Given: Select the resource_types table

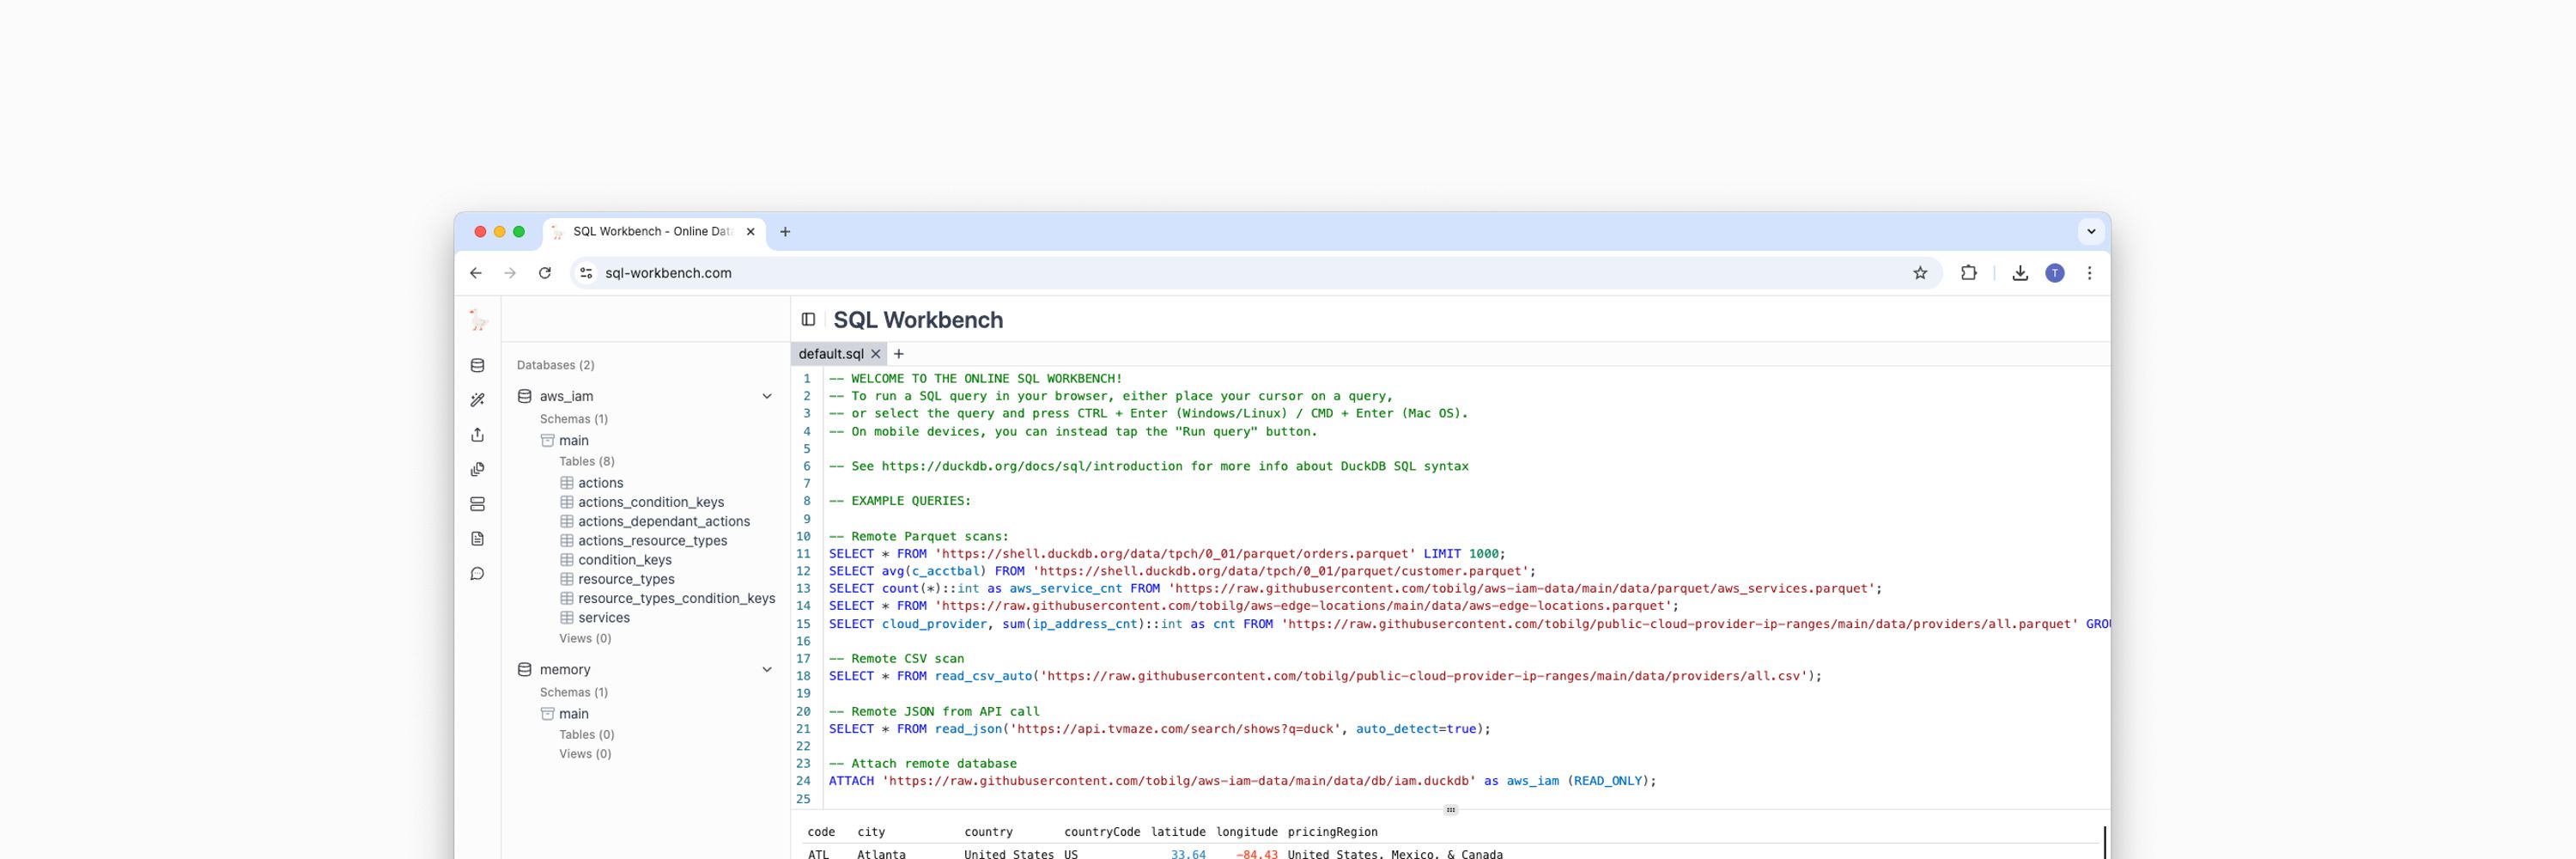Looking at the screenshot, I should [x=626, y=579].
